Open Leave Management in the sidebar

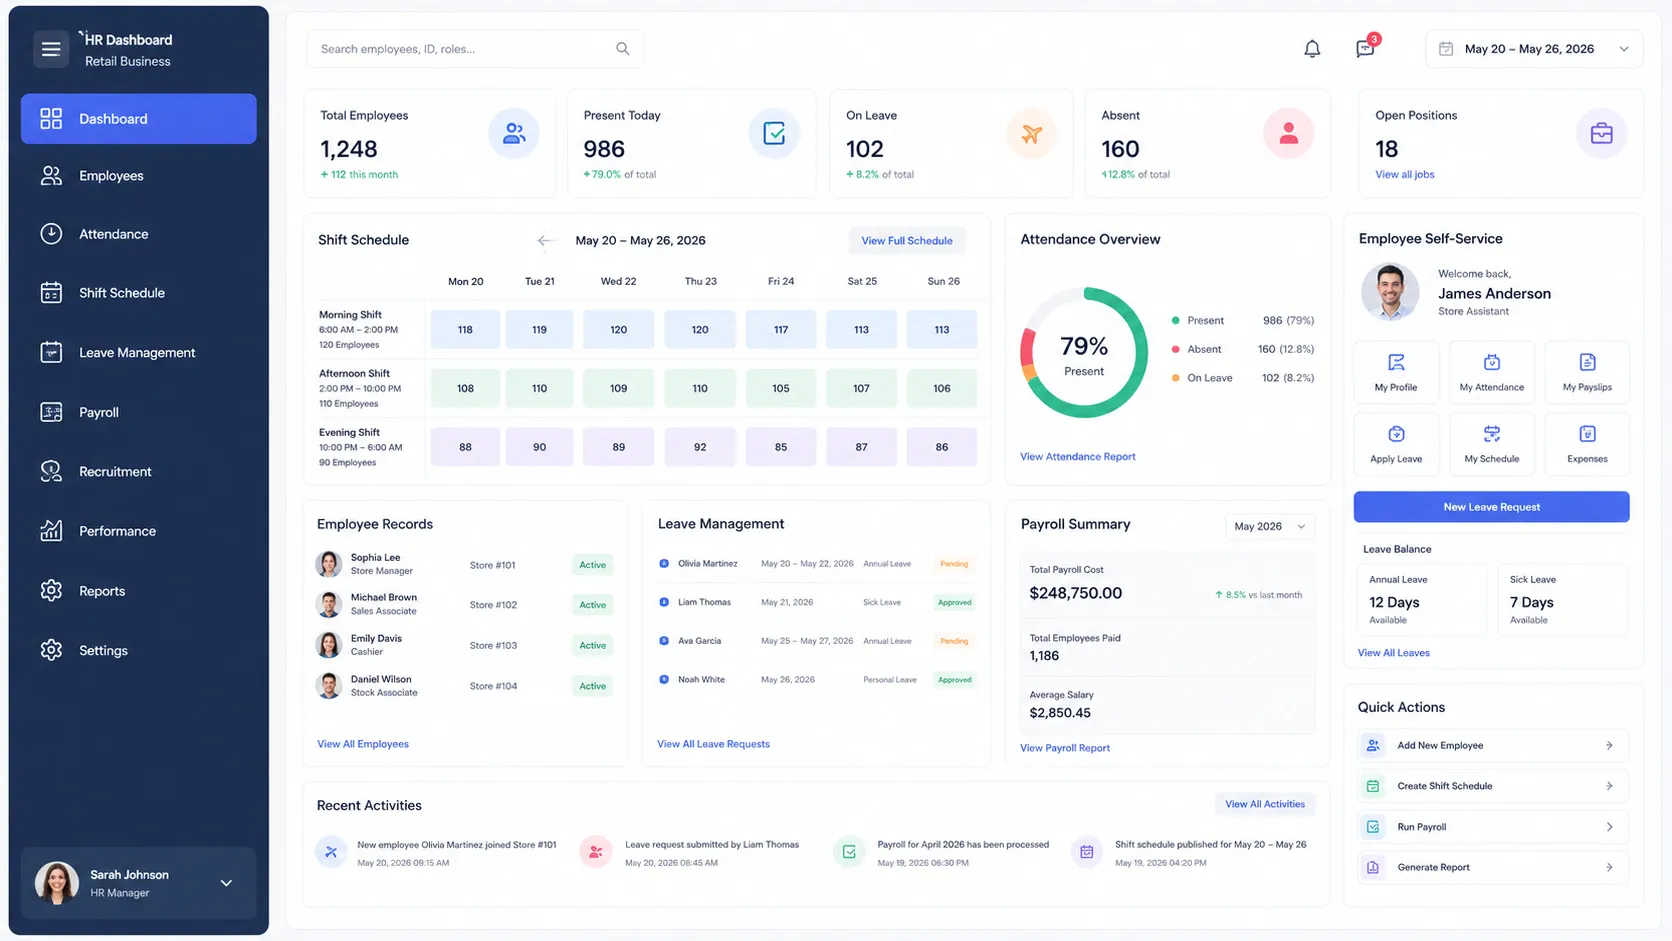[139, 353]
